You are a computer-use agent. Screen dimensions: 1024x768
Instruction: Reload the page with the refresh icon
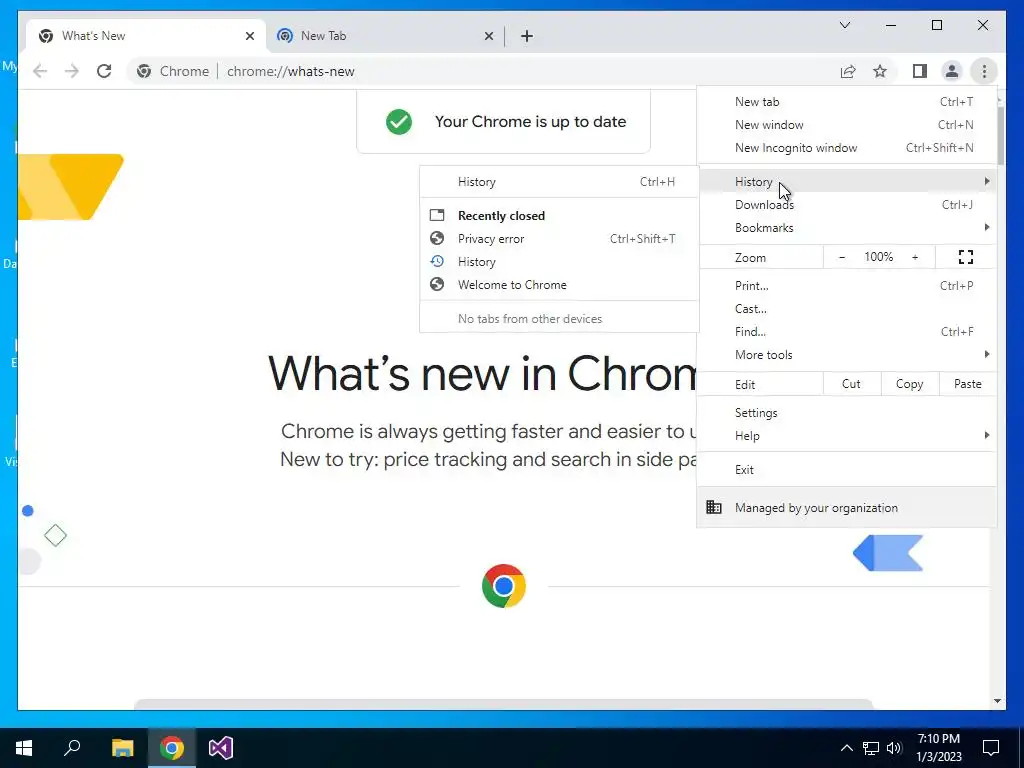pos(104,71)
